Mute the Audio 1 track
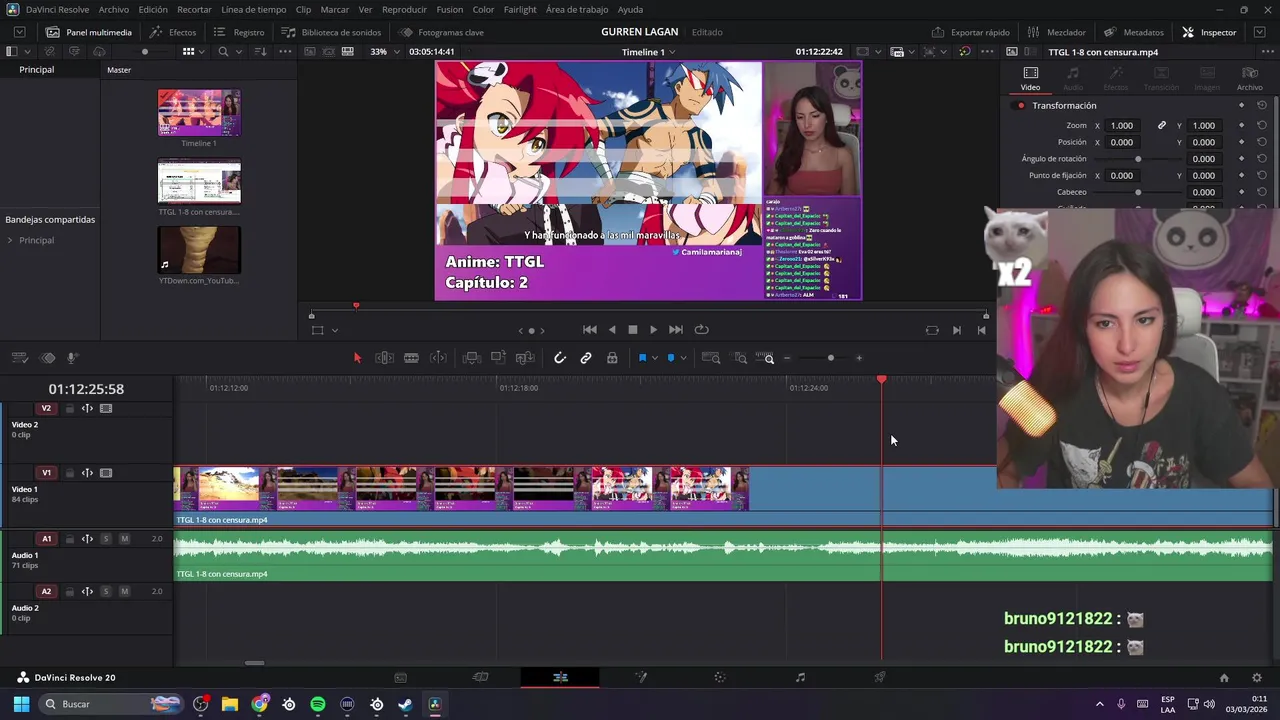 [124, 539]
